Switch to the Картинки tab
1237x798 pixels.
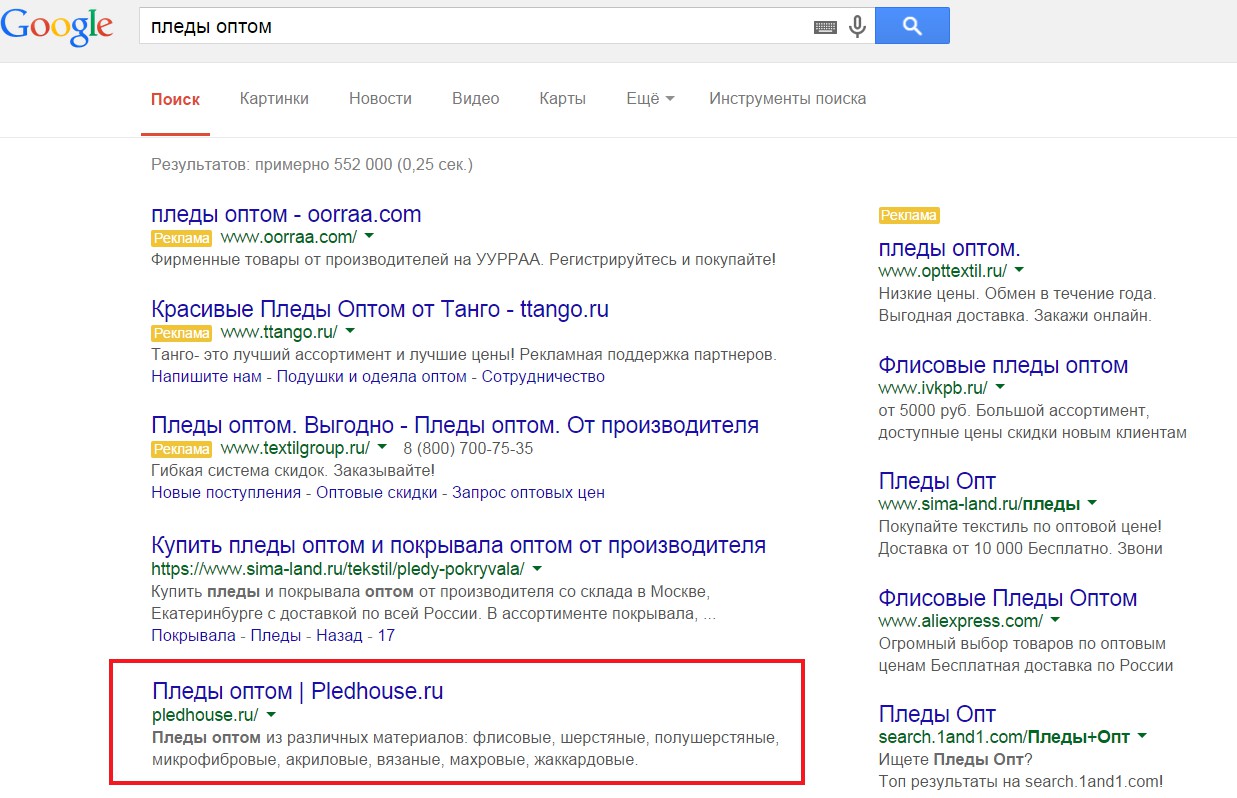(274, 99)
